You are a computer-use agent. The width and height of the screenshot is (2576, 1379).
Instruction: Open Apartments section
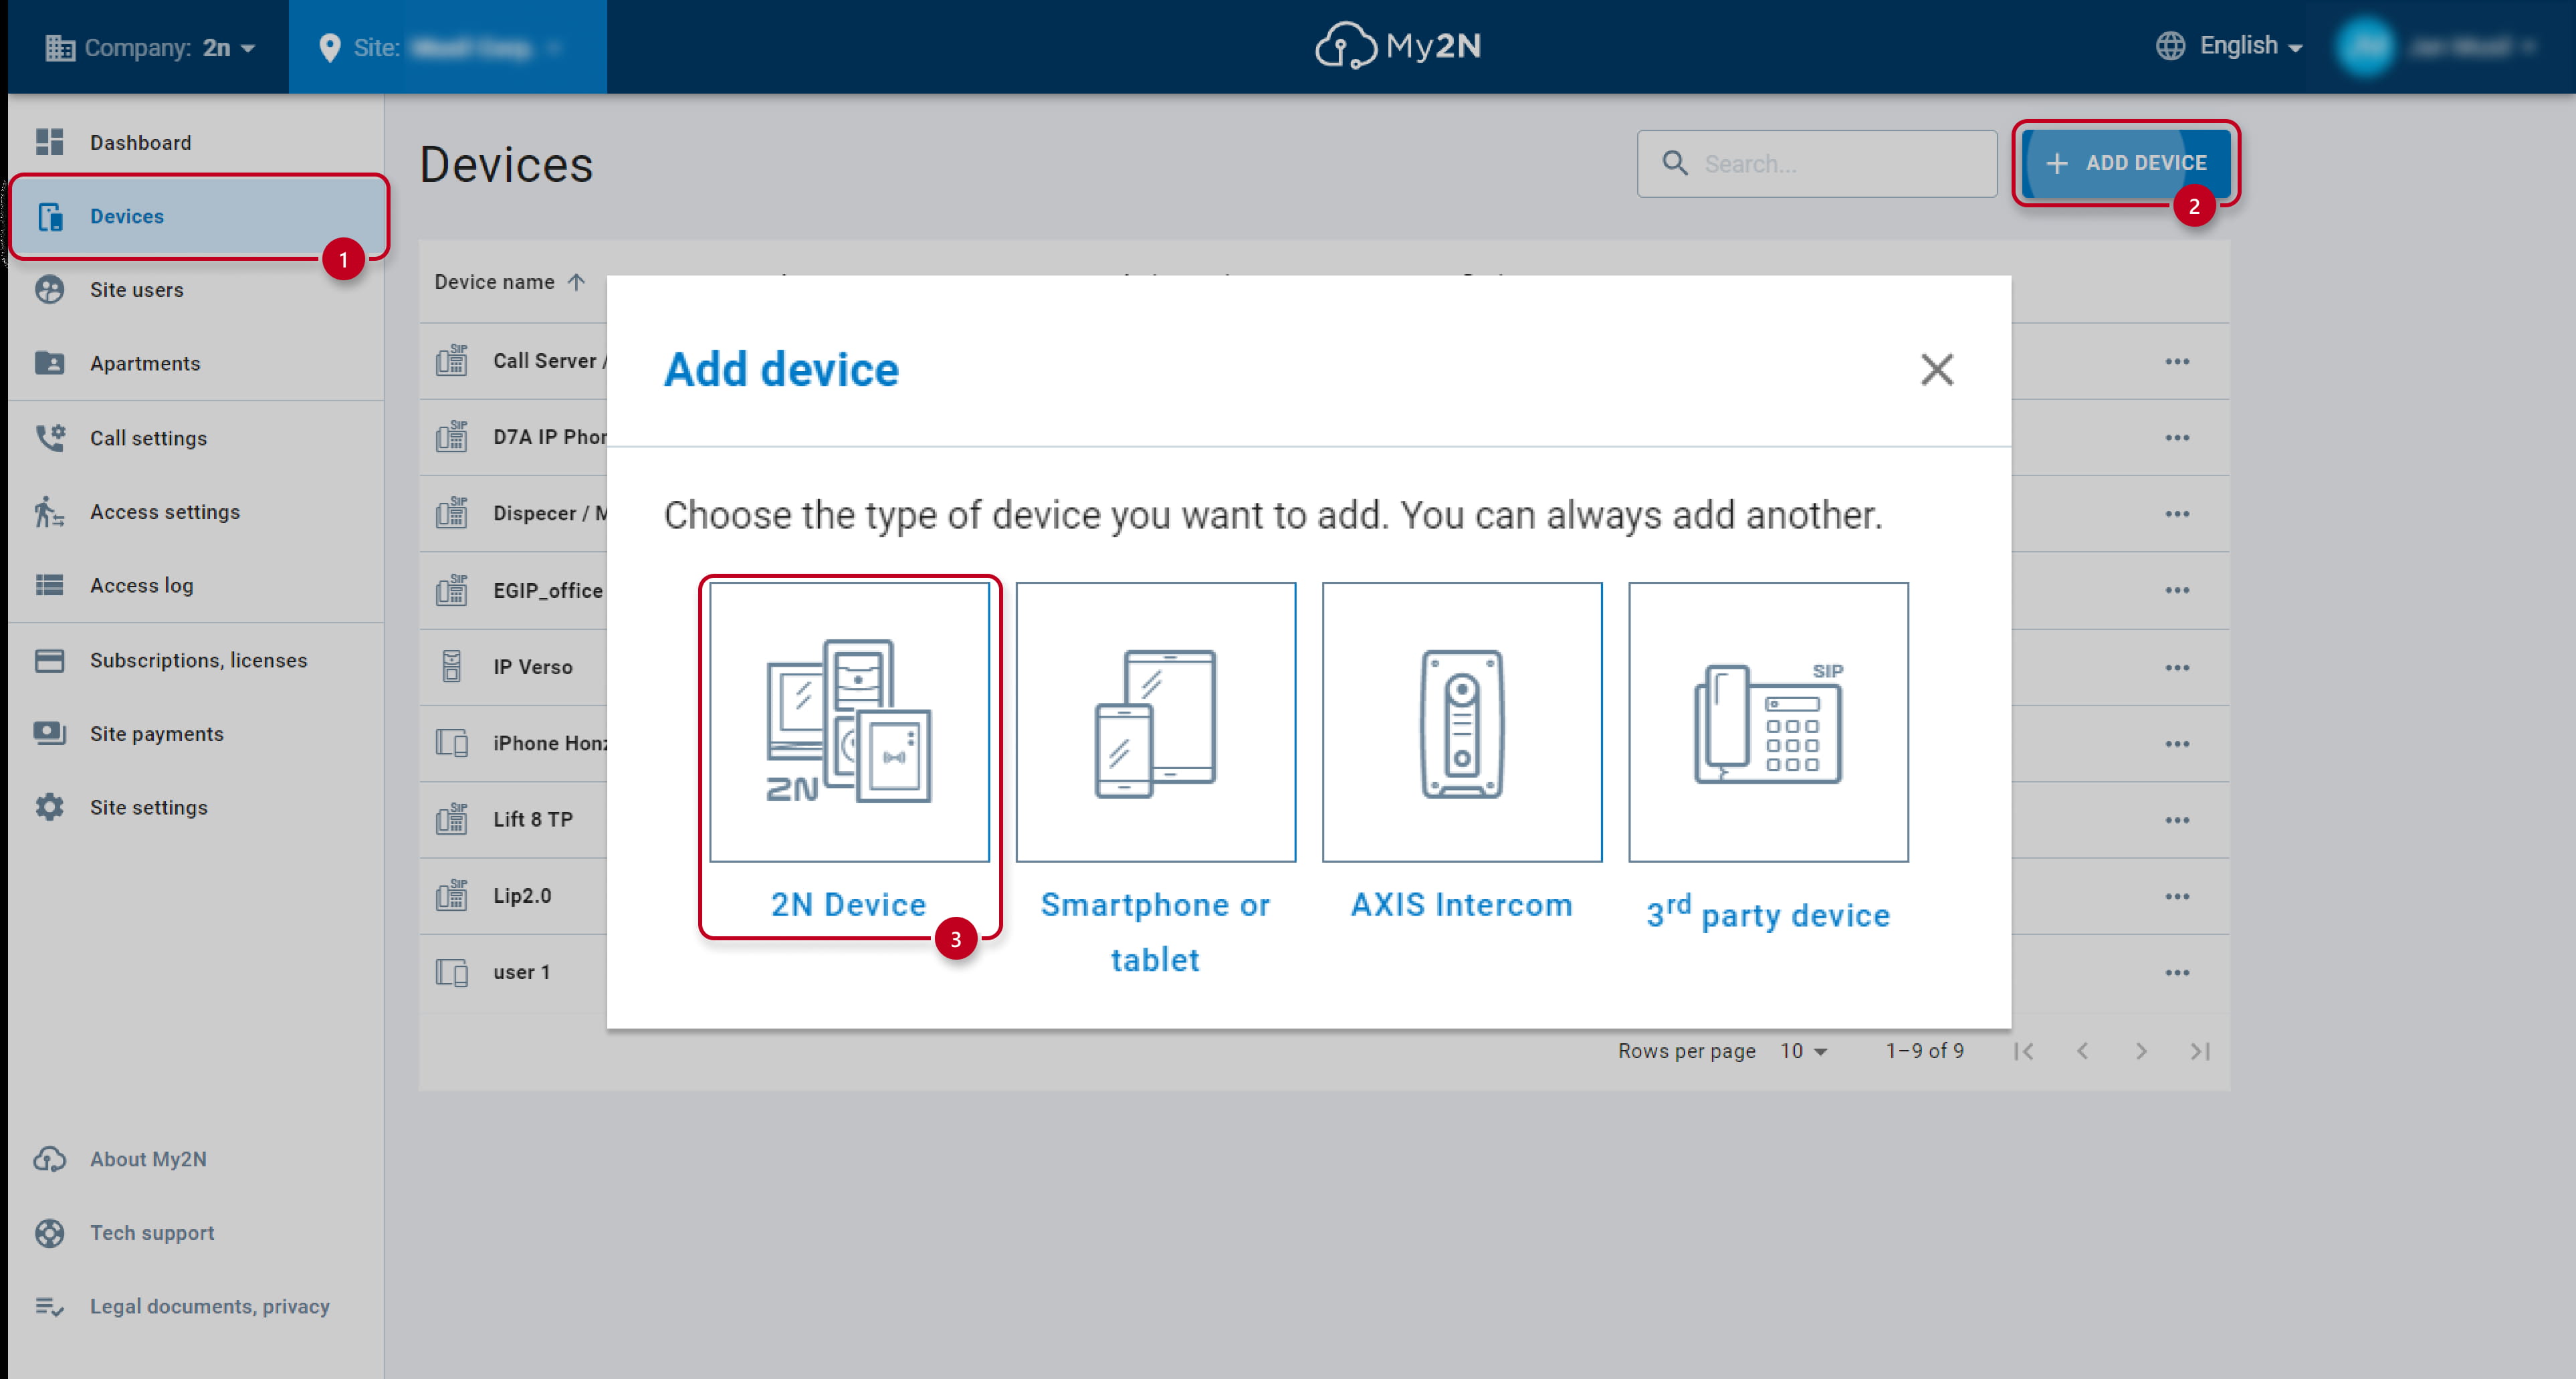point(196,363)
